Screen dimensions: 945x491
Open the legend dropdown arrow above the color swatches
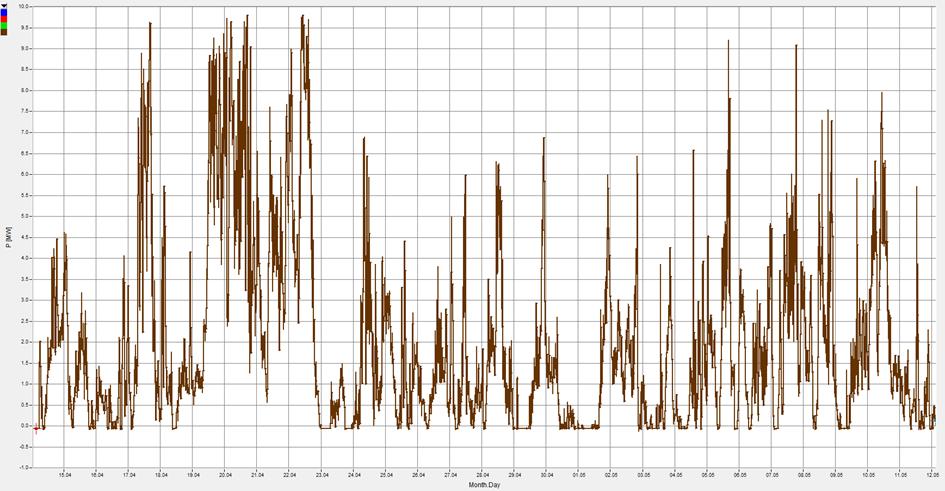[4, 5]
